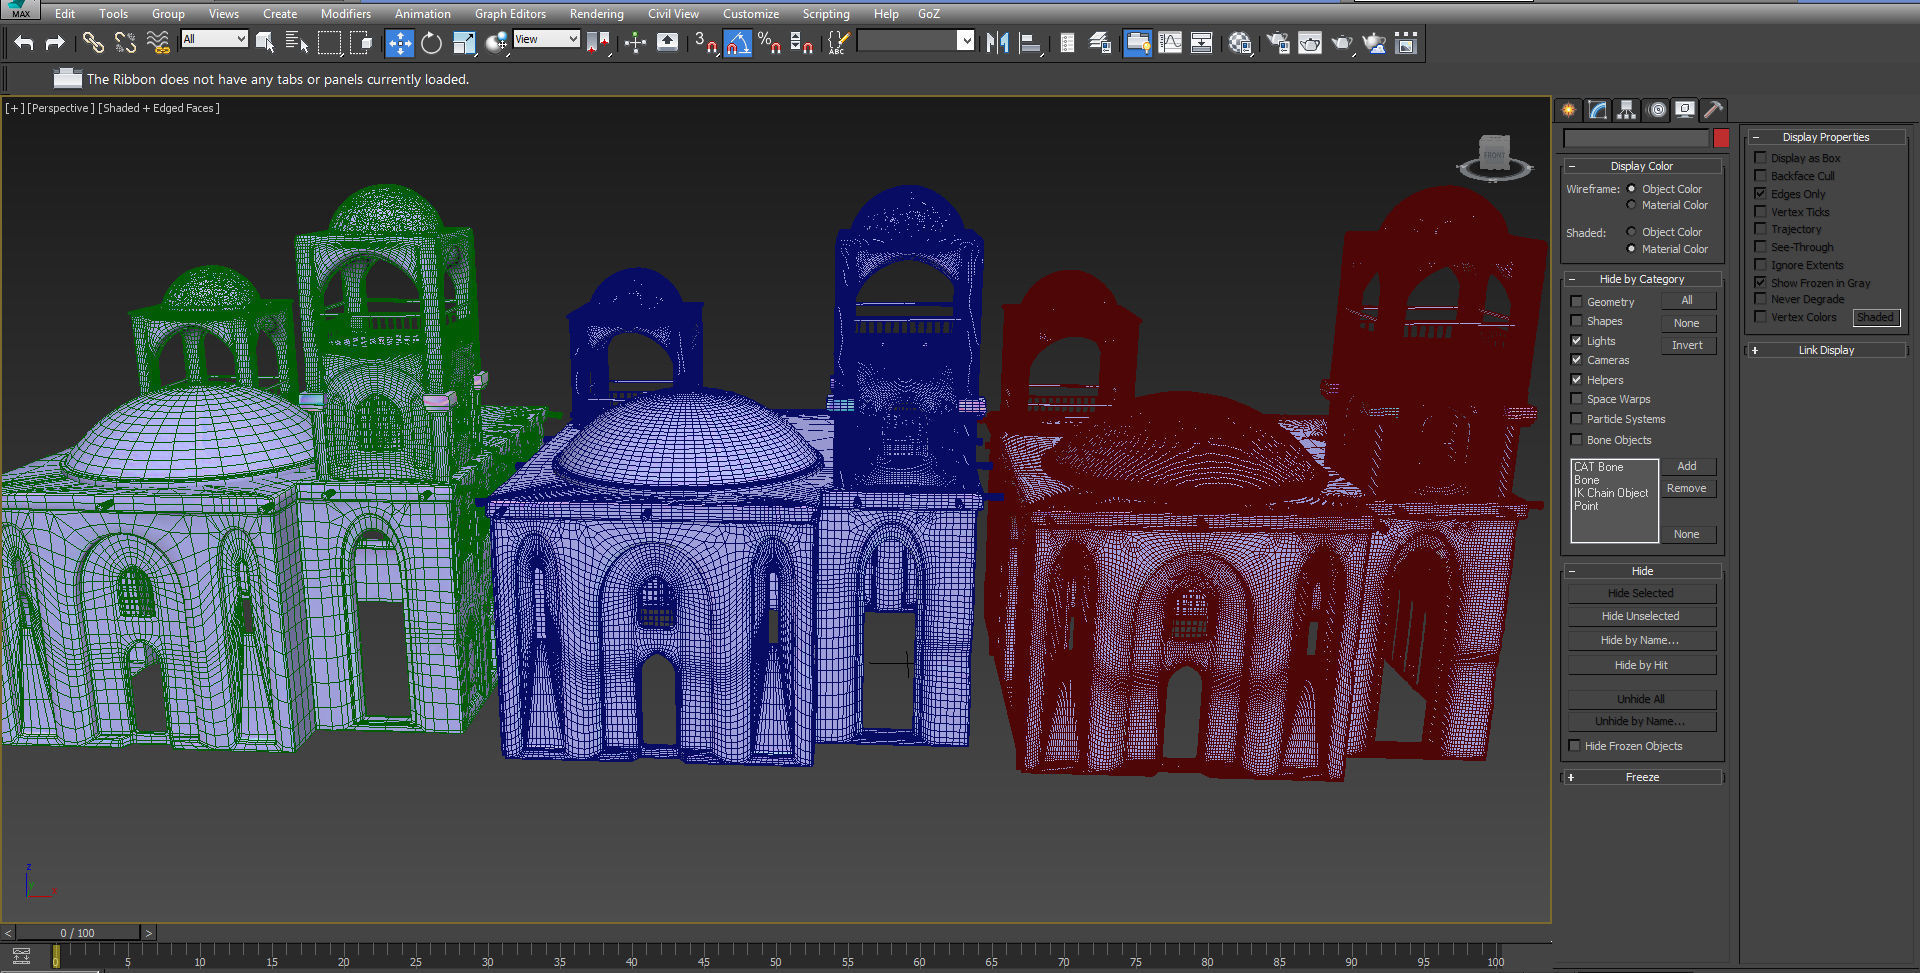Select Shaded Object Color radio button
The image size is (1920, 973).
tap(1631, 232)
